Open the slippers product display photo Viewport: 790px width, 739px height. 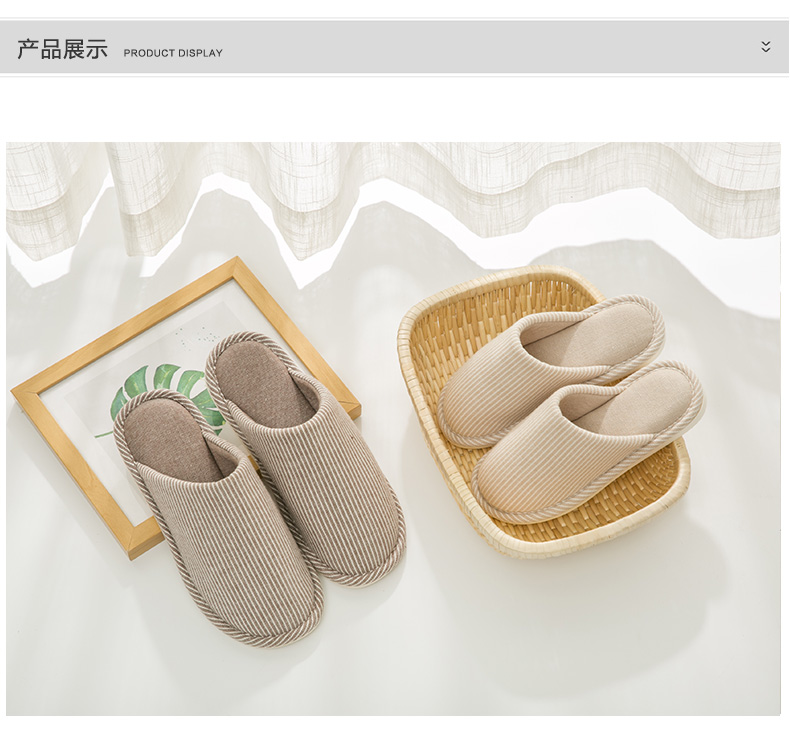click(393, 428)
